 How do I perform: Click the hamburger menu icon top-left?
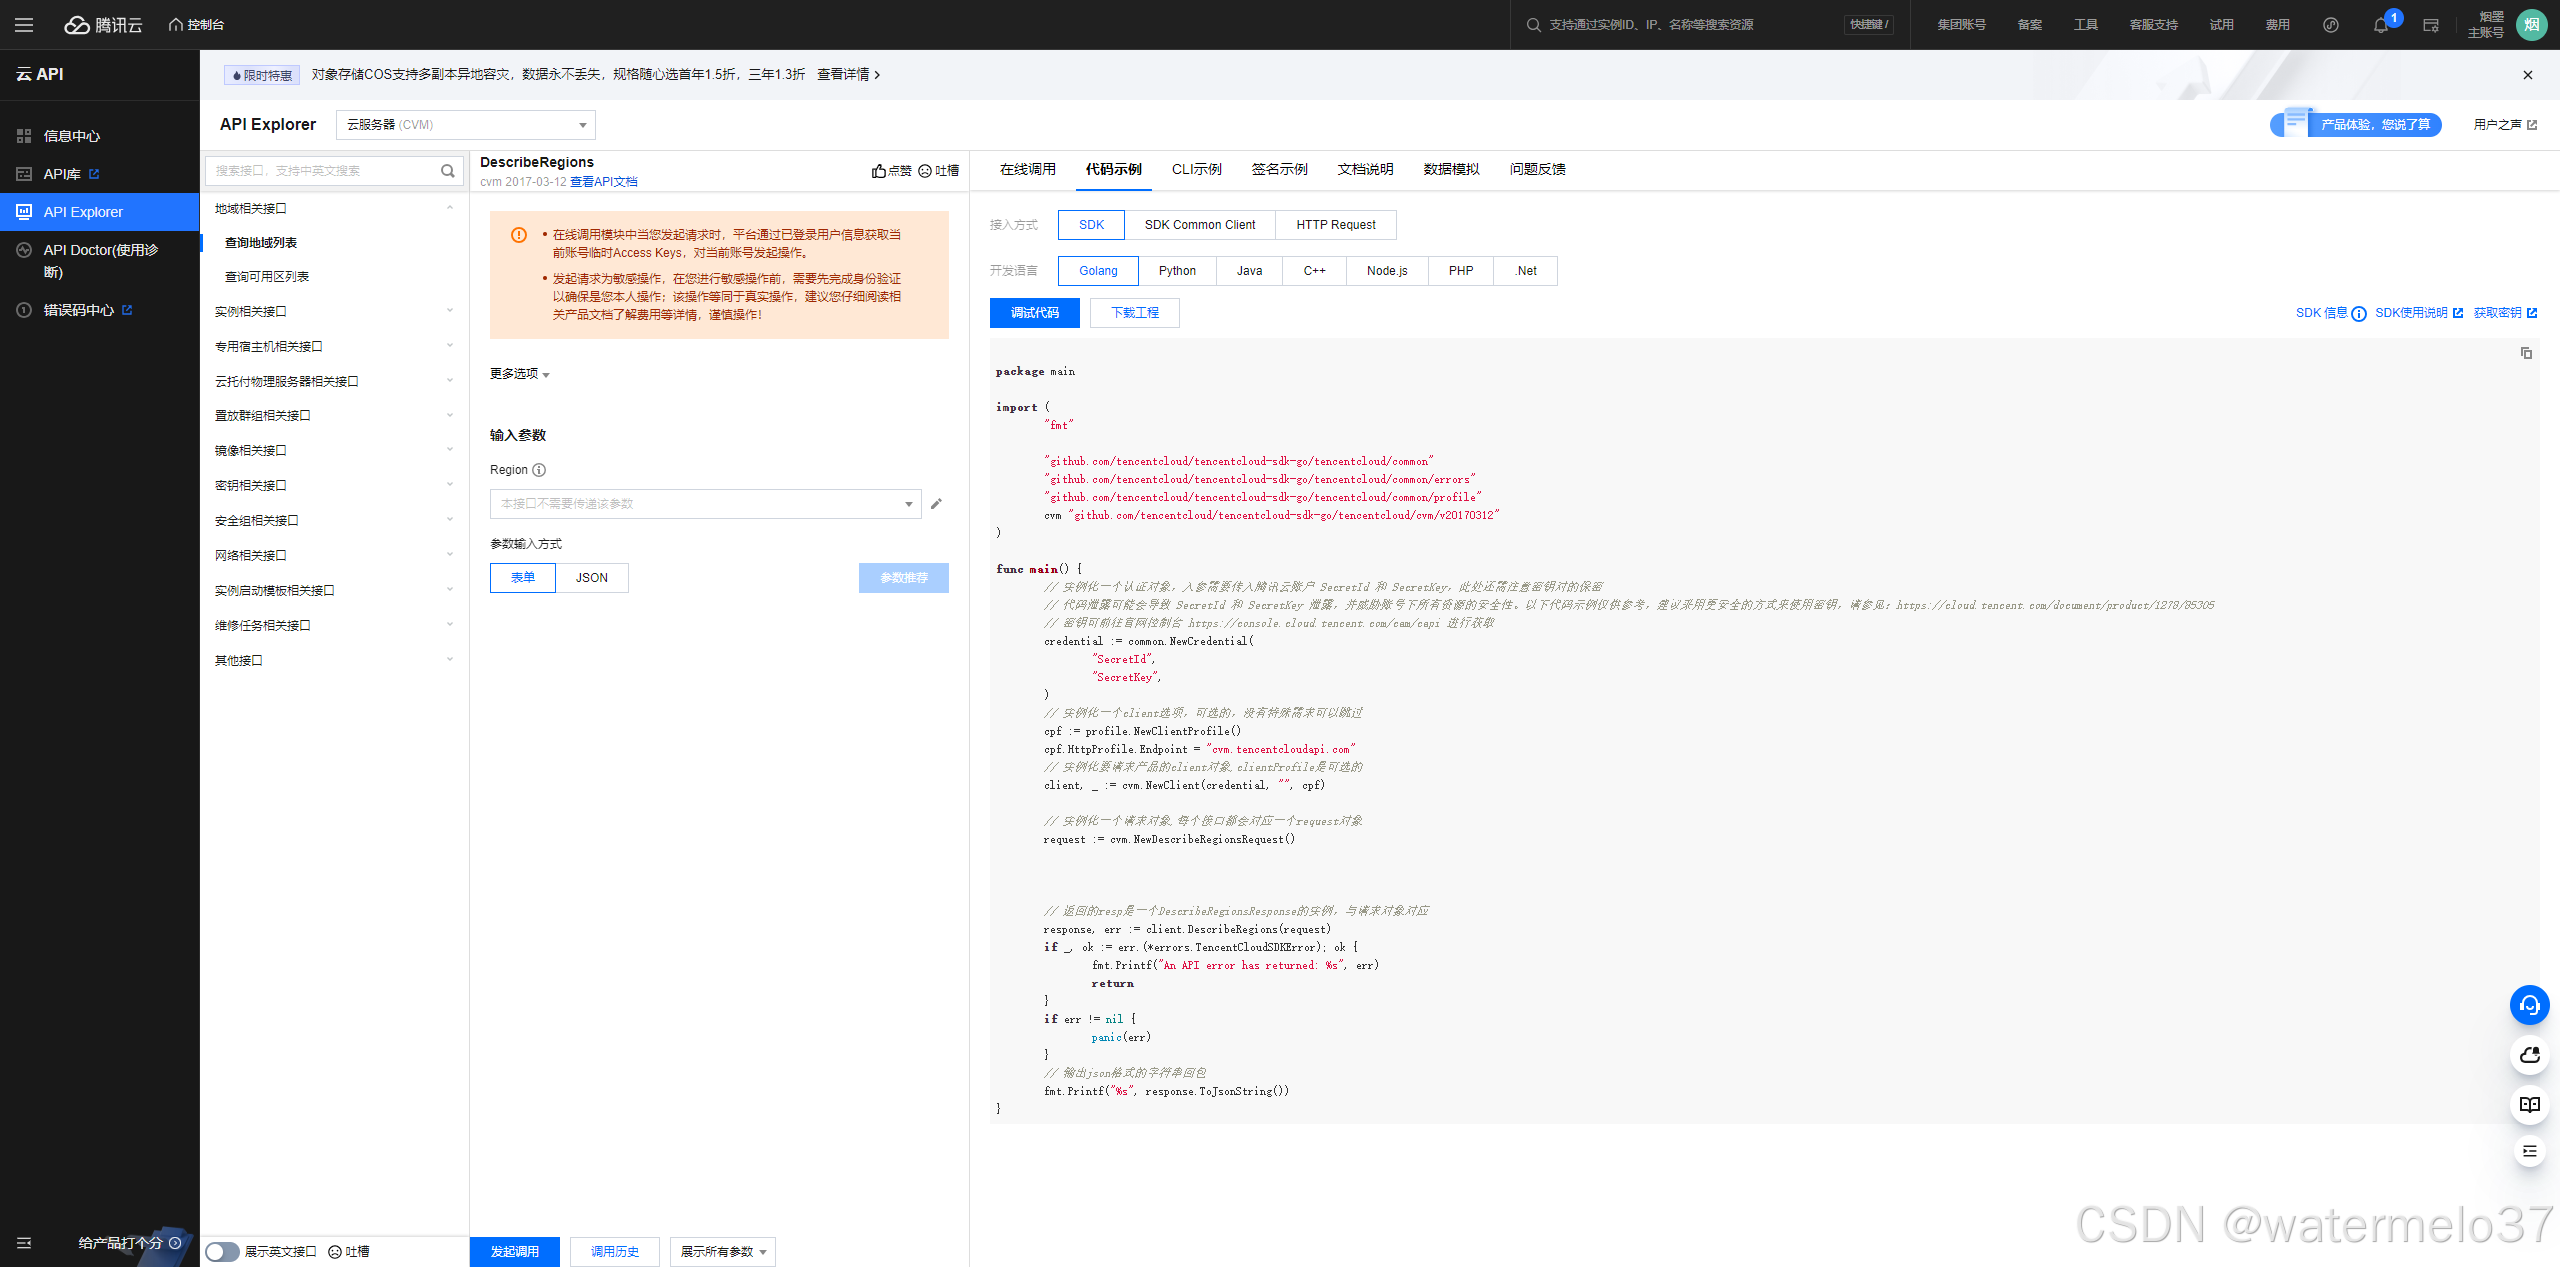(x=24, y=25)
